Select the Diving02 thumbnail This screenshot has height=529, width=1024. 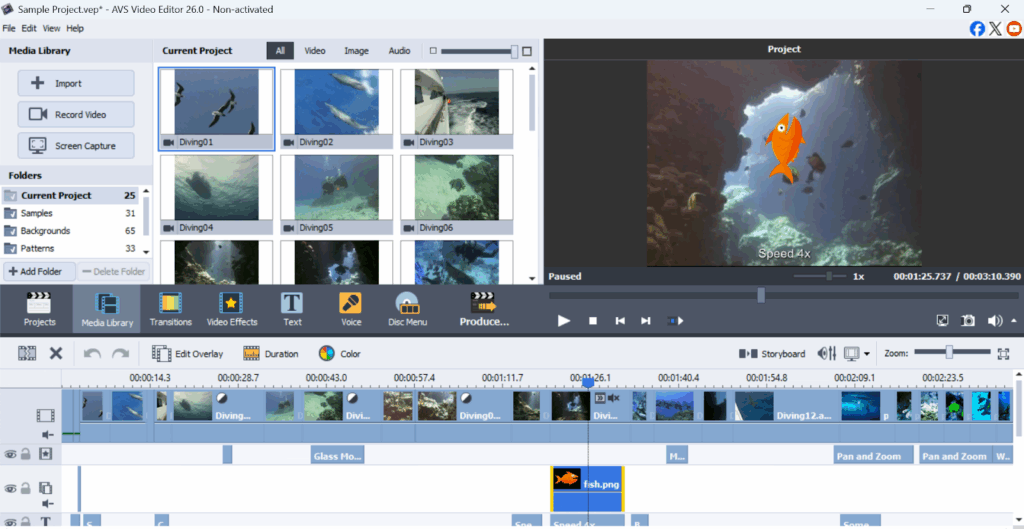336,109
